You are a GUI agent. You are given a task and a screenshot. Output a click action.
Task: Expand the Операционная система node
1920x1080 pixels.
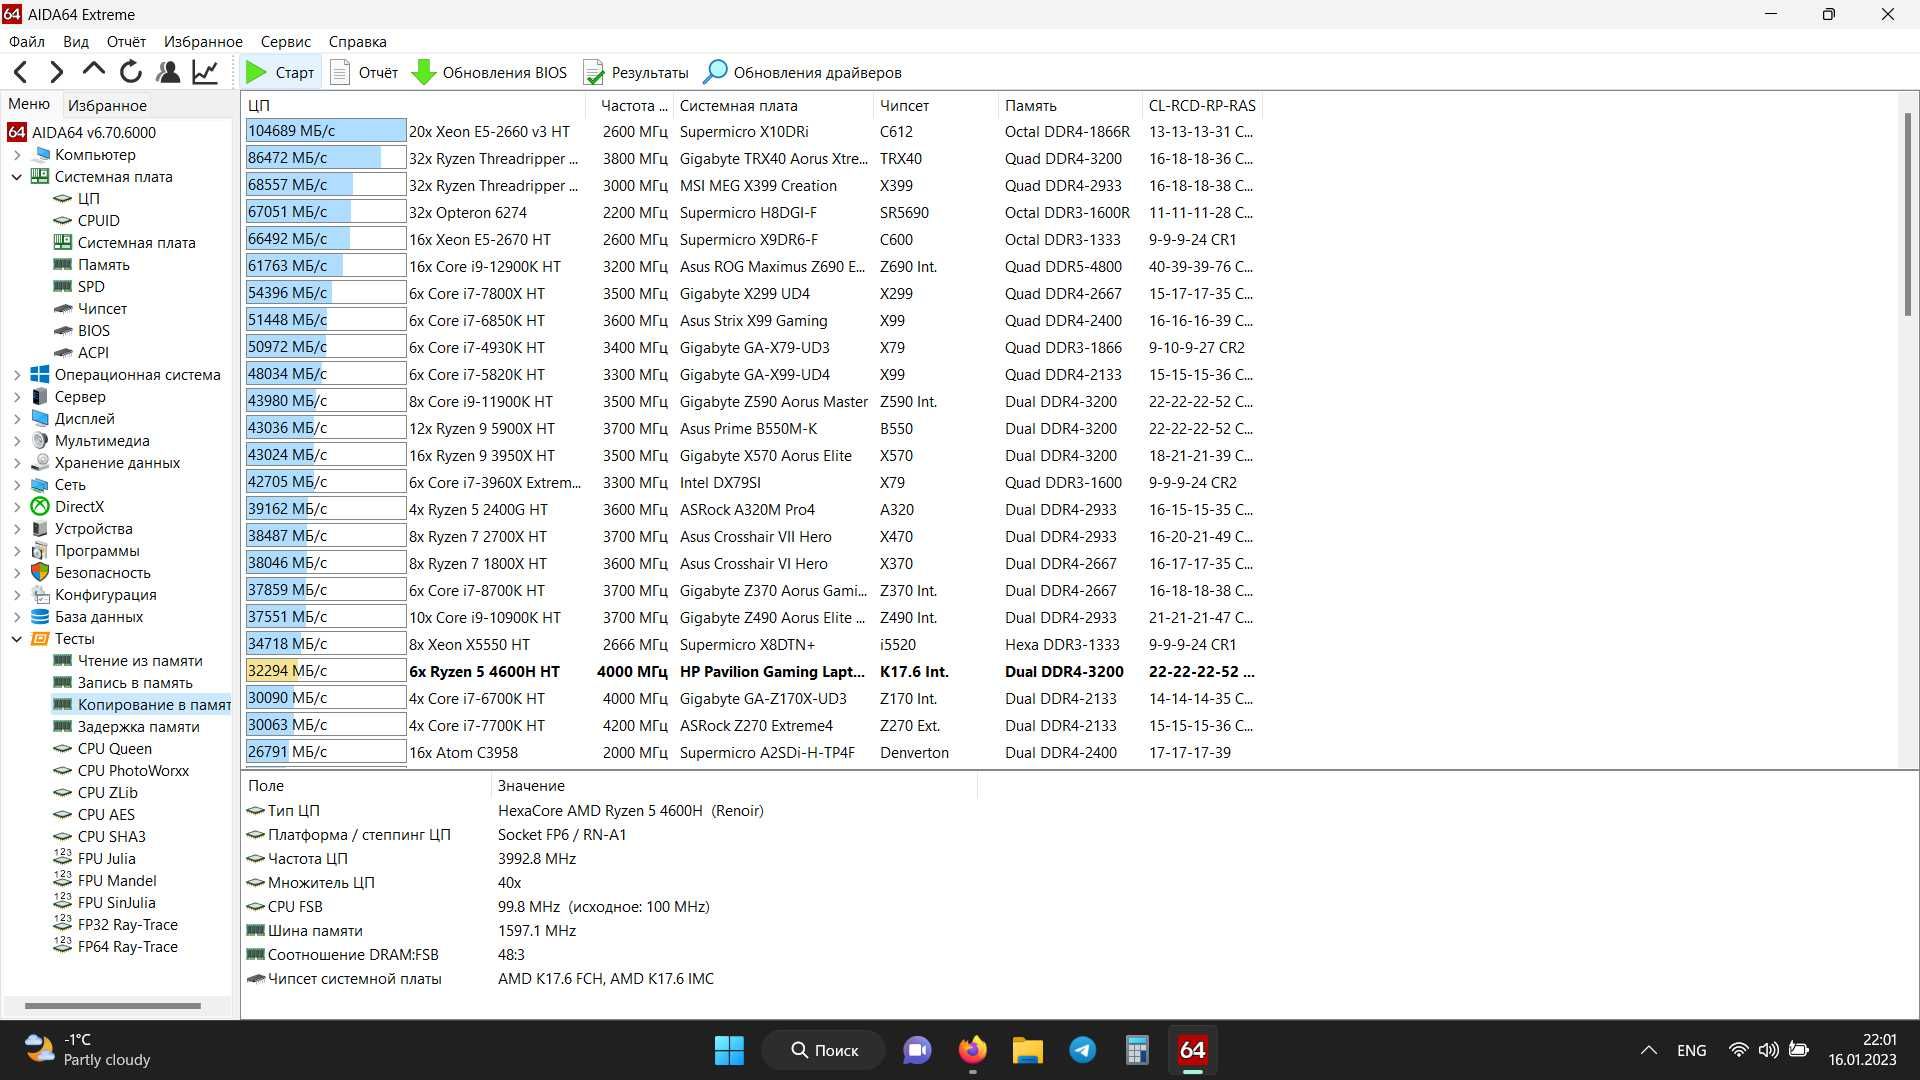click(x=16, y=375)
